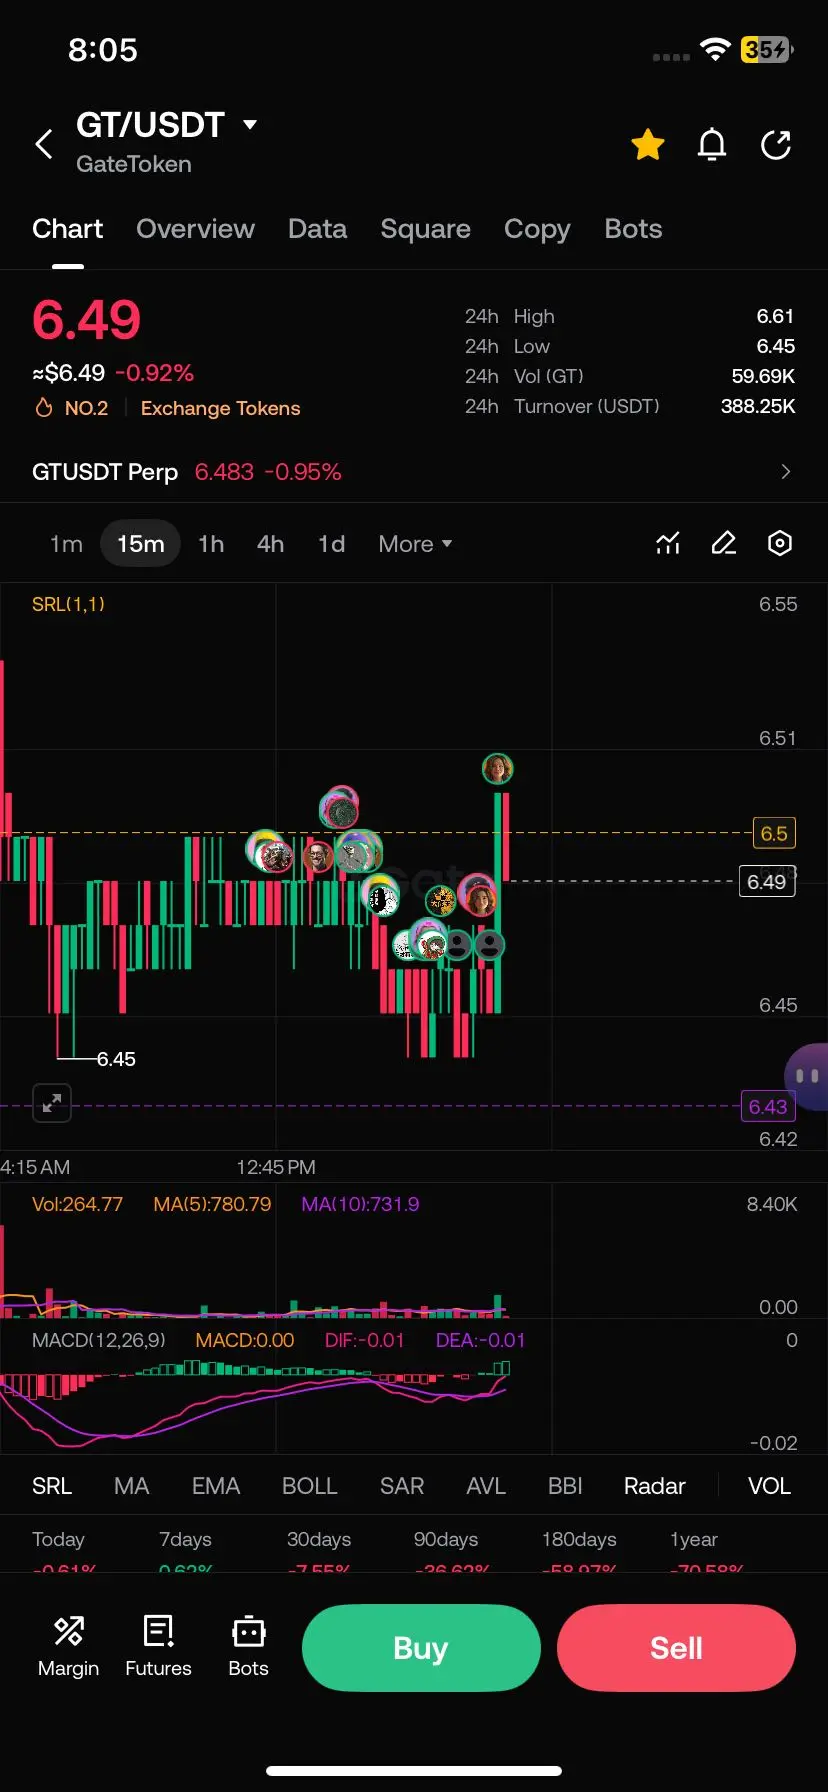Toggle the BBI indicator
The image size is (828, 1792).
pyautogui.click(x=565, y=1486)
